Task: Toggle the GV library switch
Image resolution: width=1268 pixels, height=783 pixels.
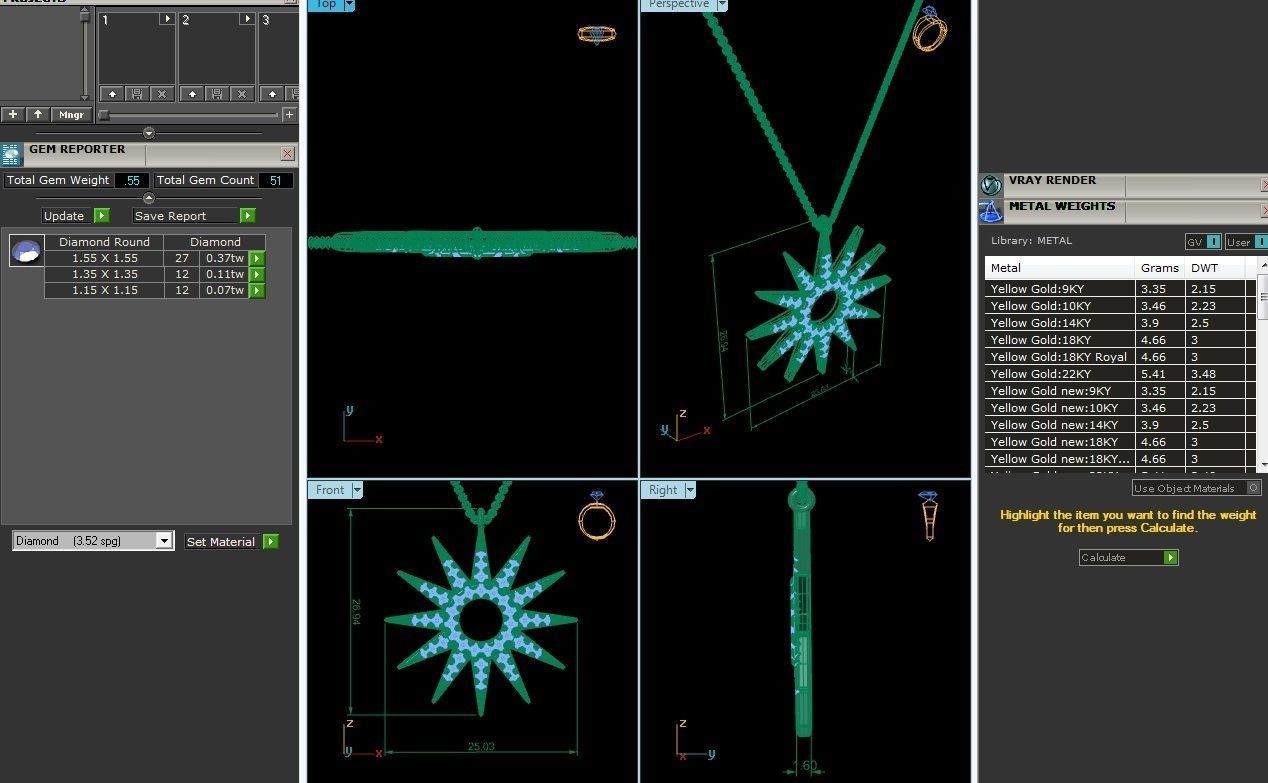Action: [1203, 242]
